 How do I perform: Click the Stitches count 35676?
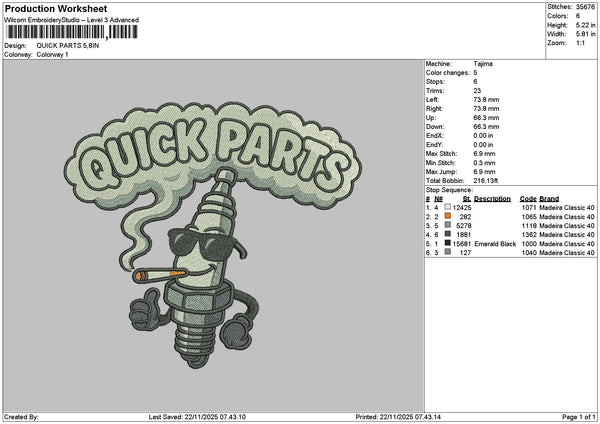point(585,7)
